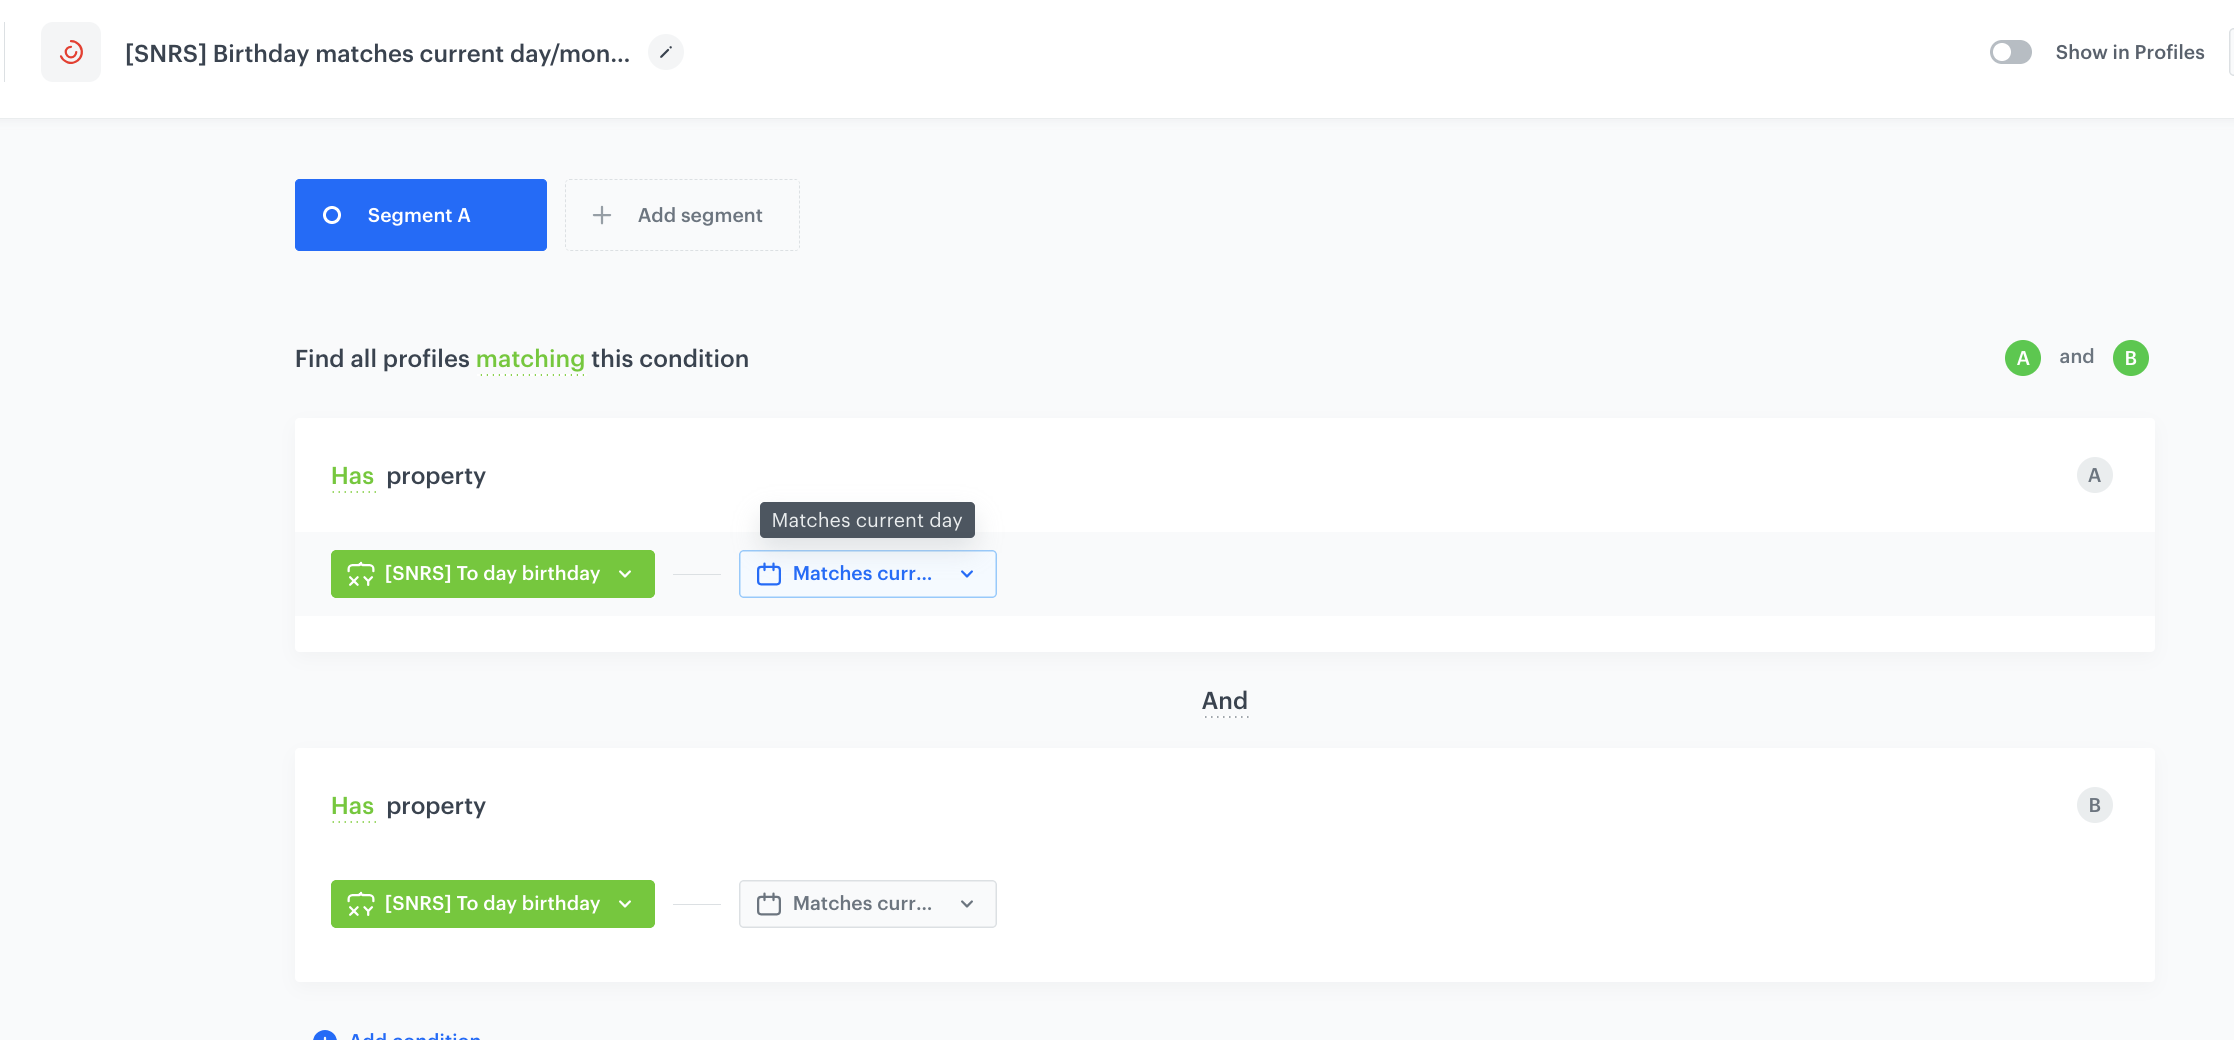2234x1040 pixels.
Task: Click the gray A label of first condition
Action: (x=2094, y=475)
